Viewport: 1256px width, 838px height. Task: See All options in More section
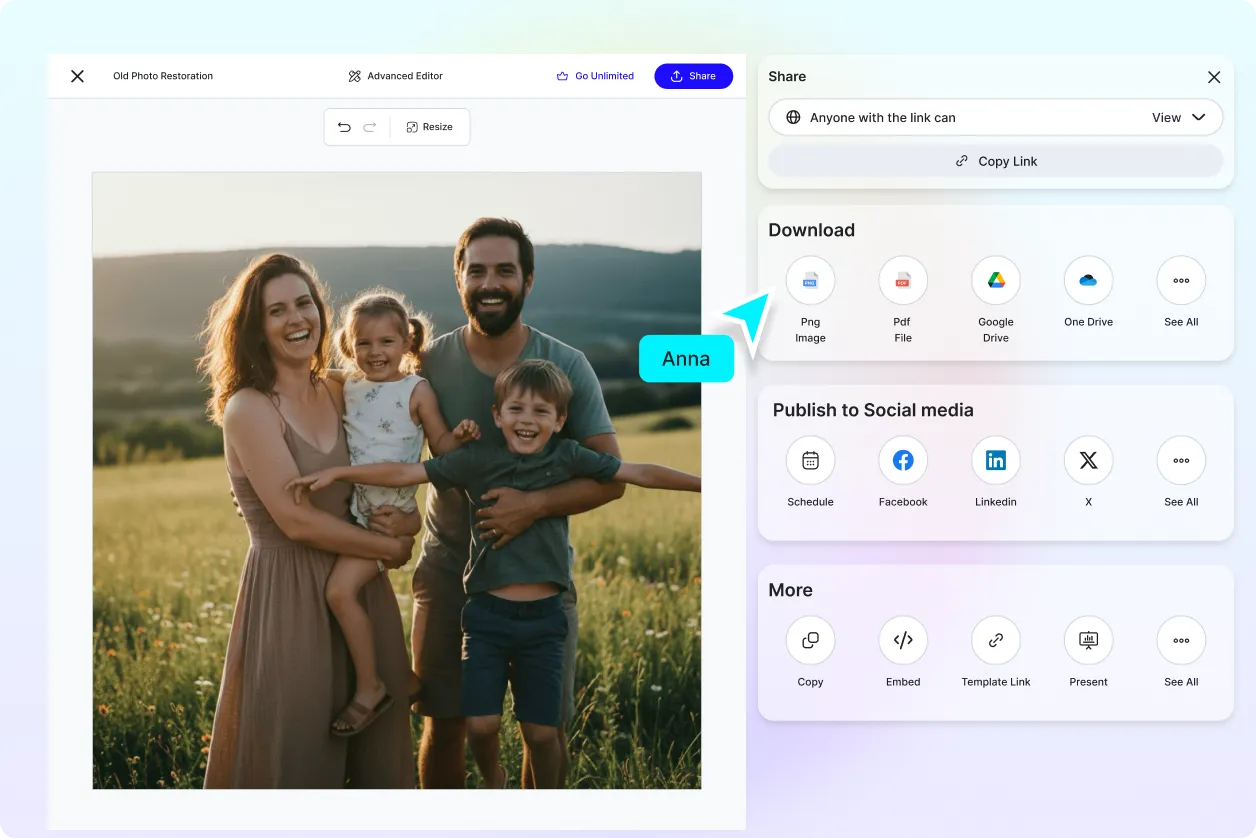1181,641
